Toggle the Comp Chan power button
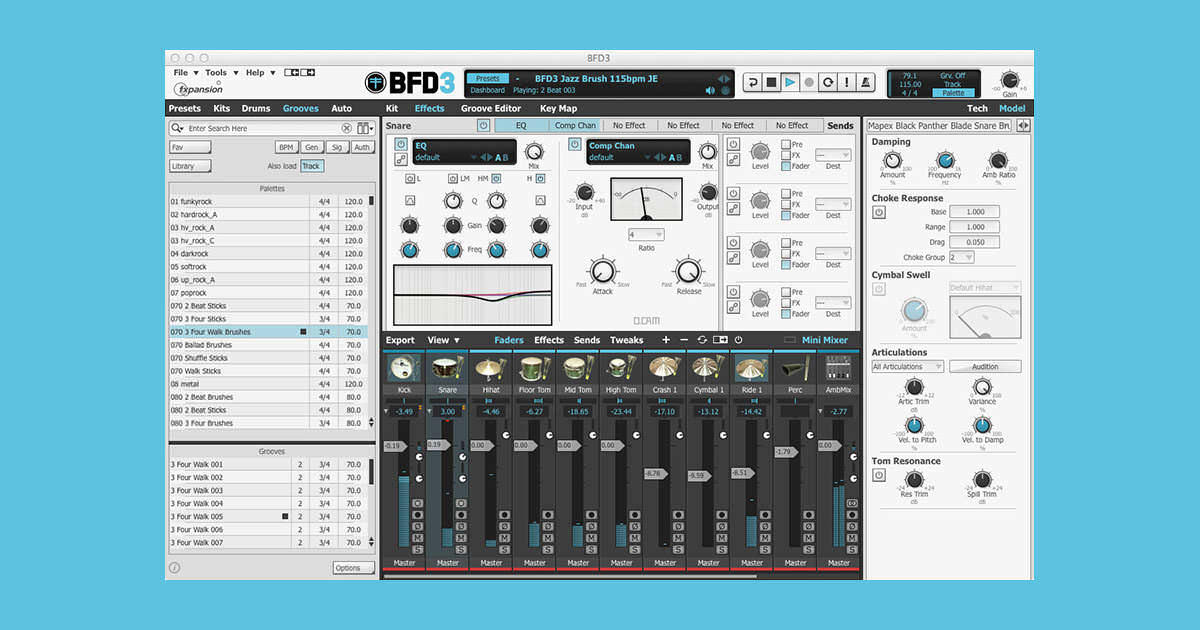This screenshot has width=1200, height=630. pyautogui.click(x=574, y=144)
